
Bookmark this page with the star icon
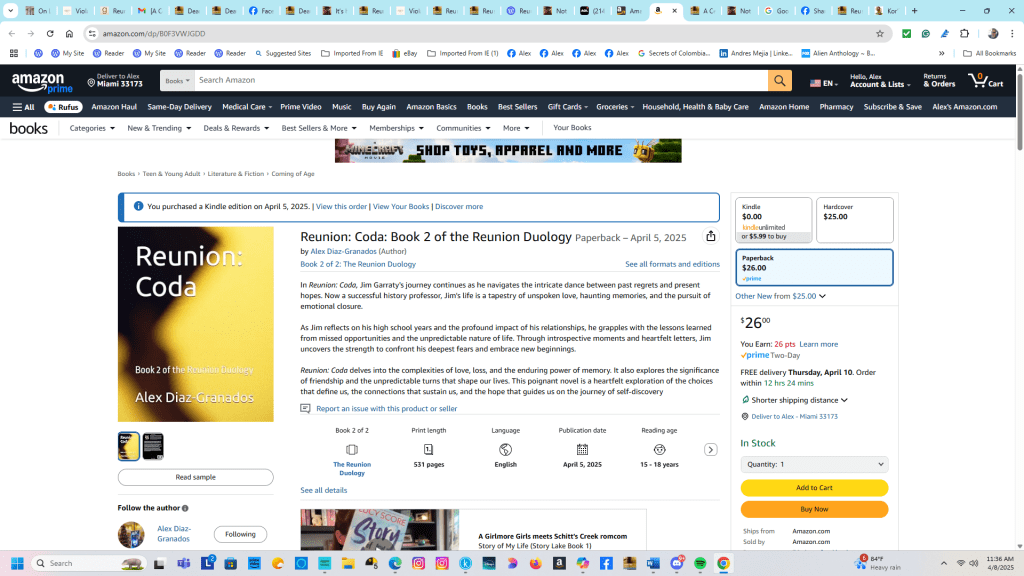pyautogui.click(x=880, y=33)
